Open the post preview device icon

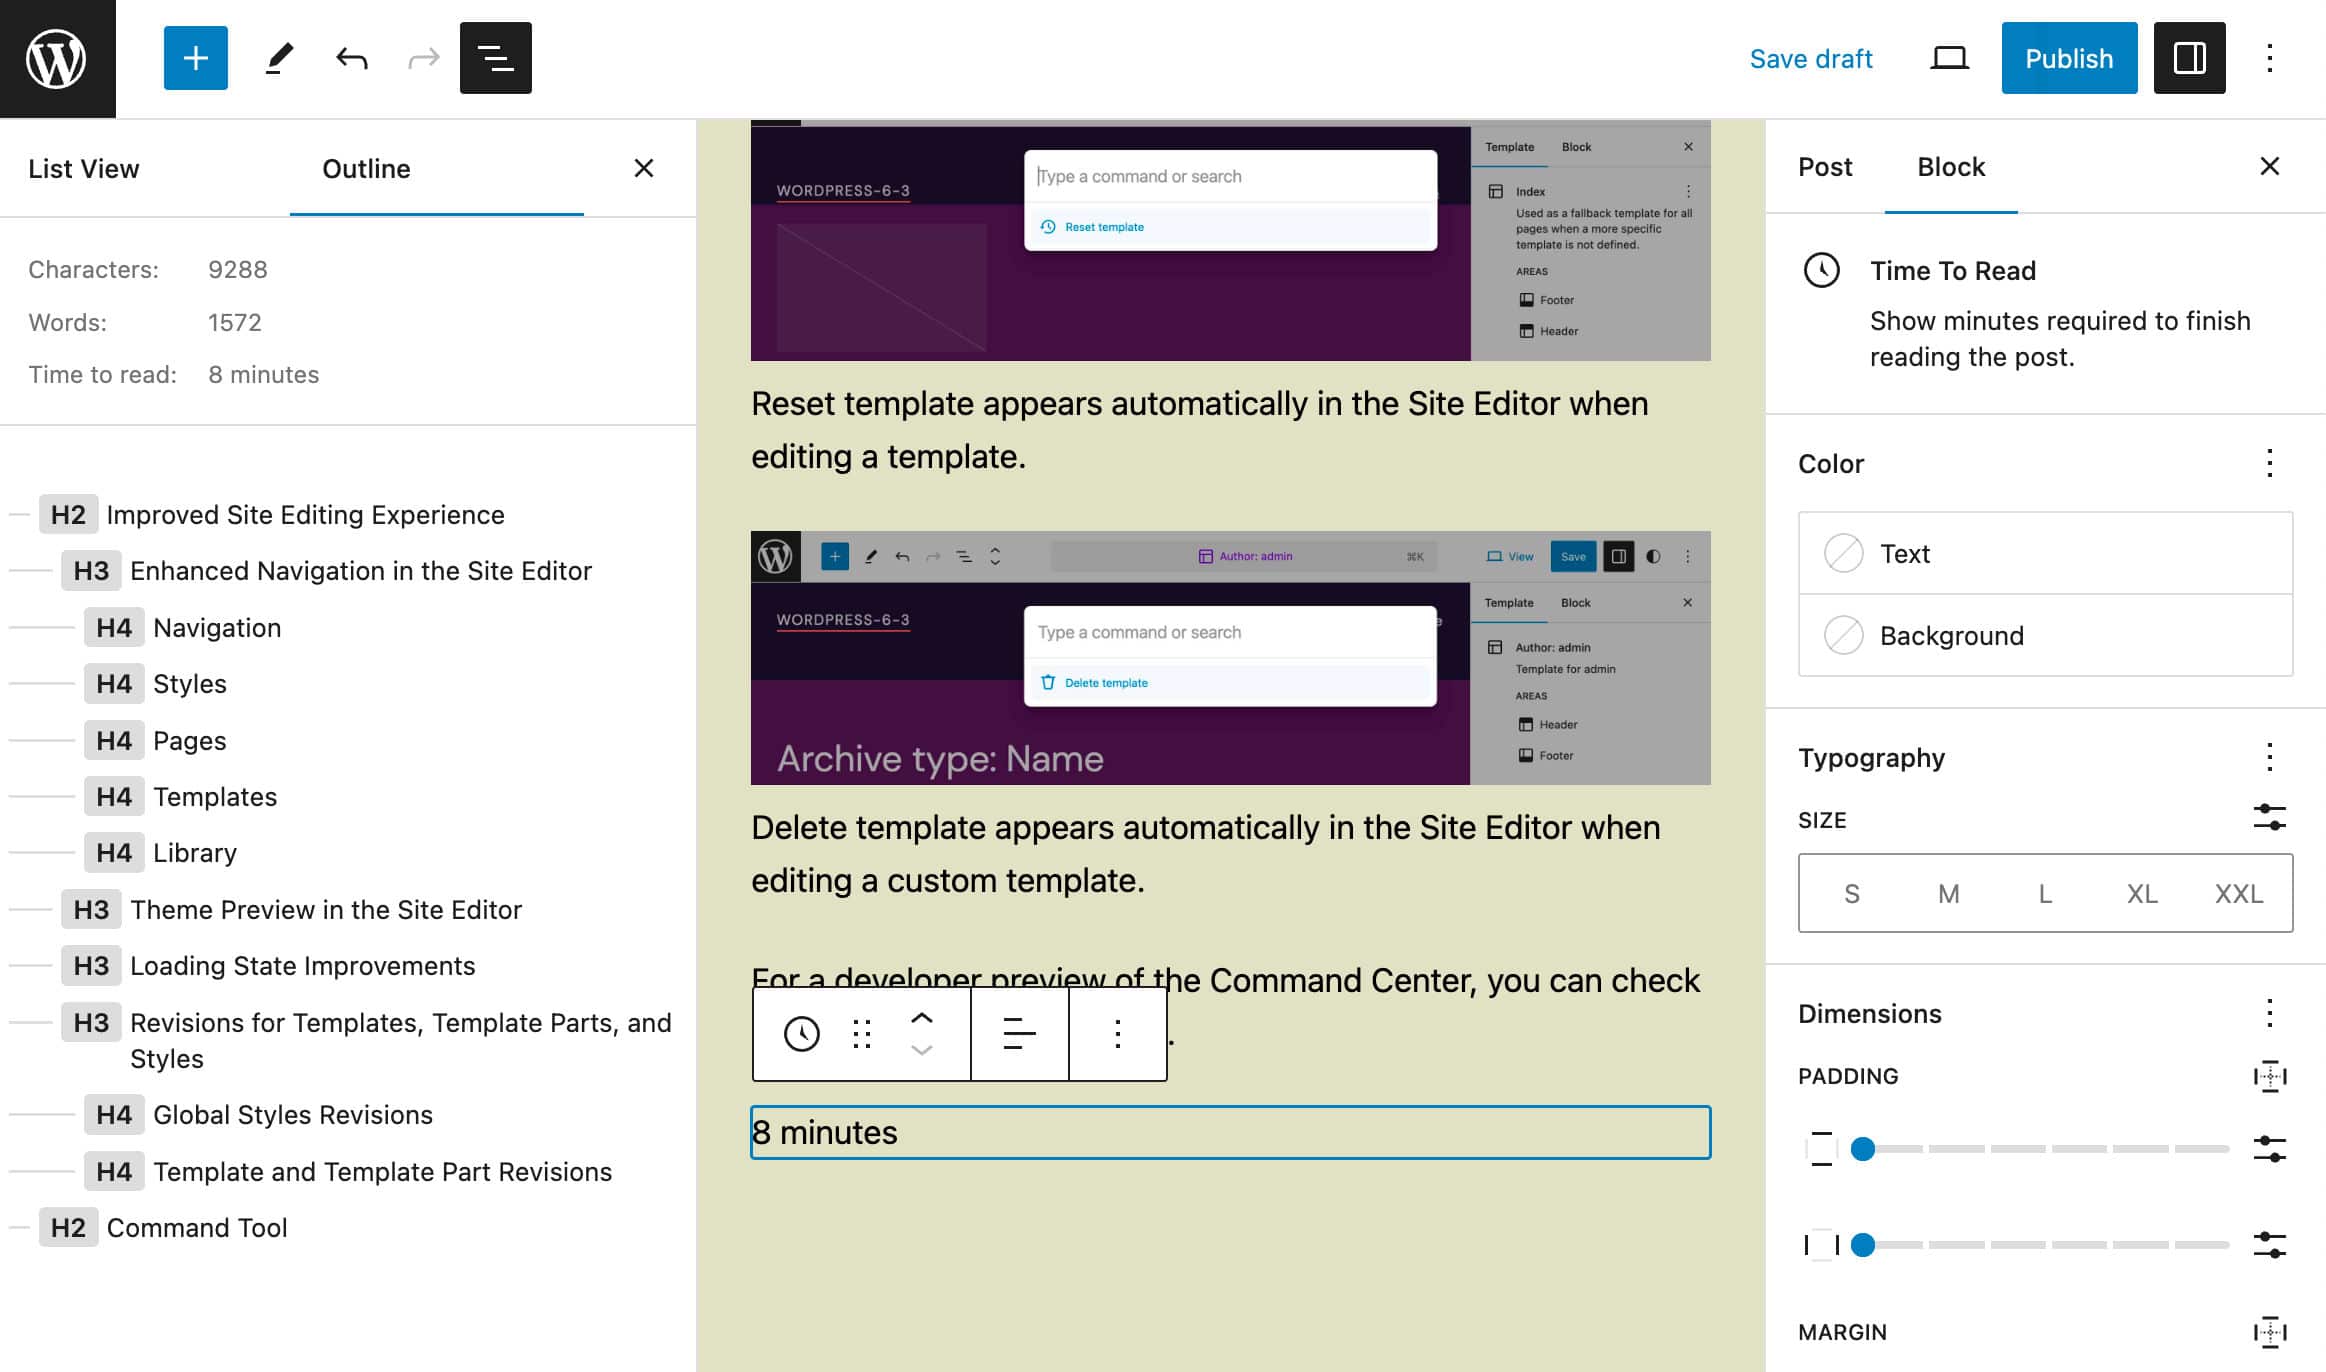tap(1948, 58)
